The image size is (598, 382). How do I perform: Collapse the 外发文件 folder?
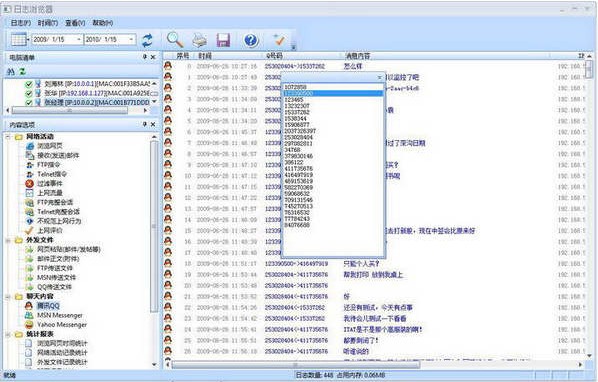pyautogui.click(x=8, y=240)
